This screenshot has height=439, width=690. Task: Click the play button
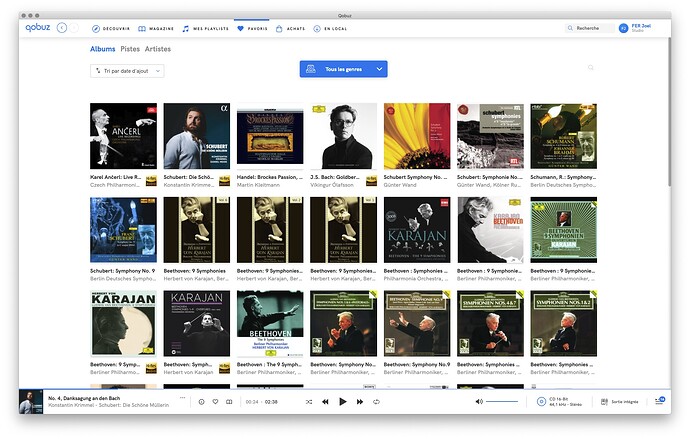point(343,401)
